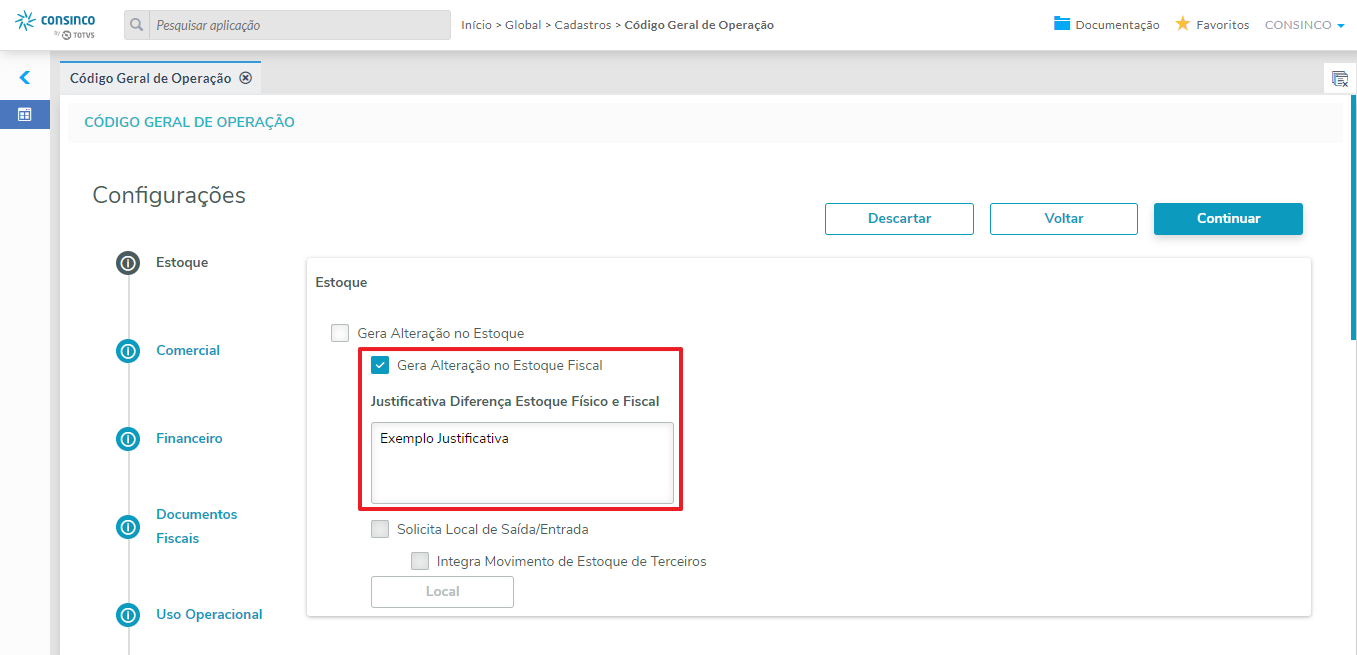Viewport: 1357px width, 655px height.
Task: Enable Gera Alteração no Estoque checkbox
Action: tap(340, 333)
